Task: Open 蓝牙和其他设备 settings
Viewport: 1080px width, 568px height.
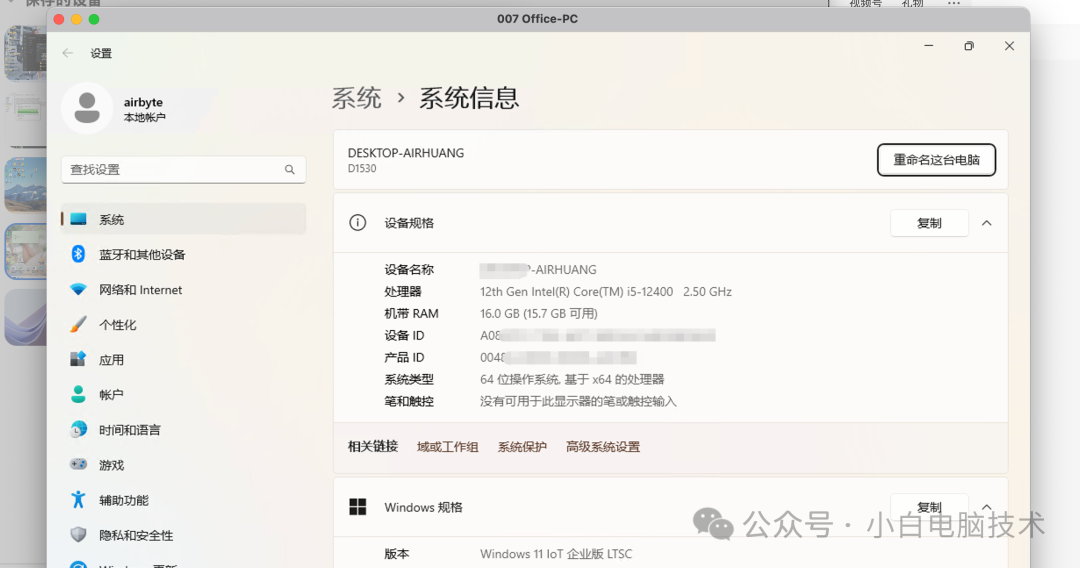Action: point(183,254)
